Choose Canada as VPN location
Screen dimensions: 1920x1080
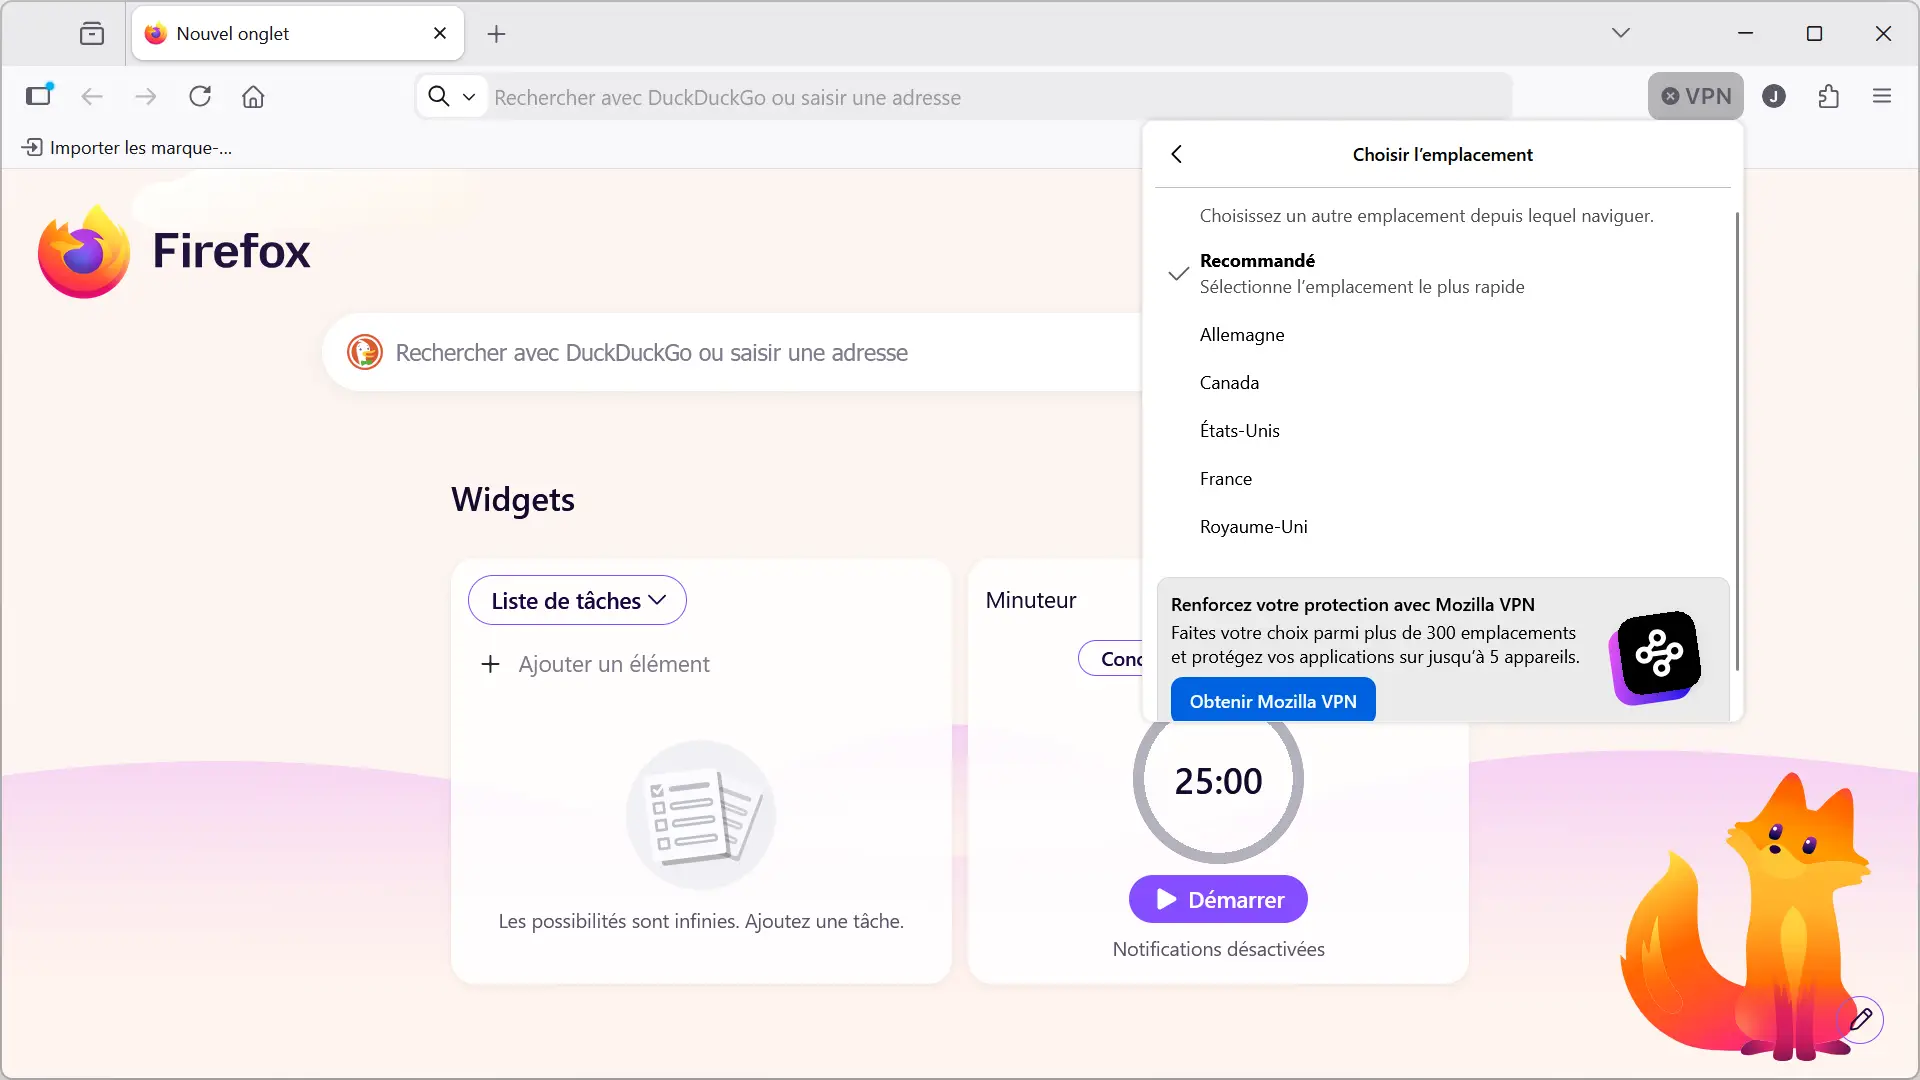pyautogui.click(x=1443, y=383)
